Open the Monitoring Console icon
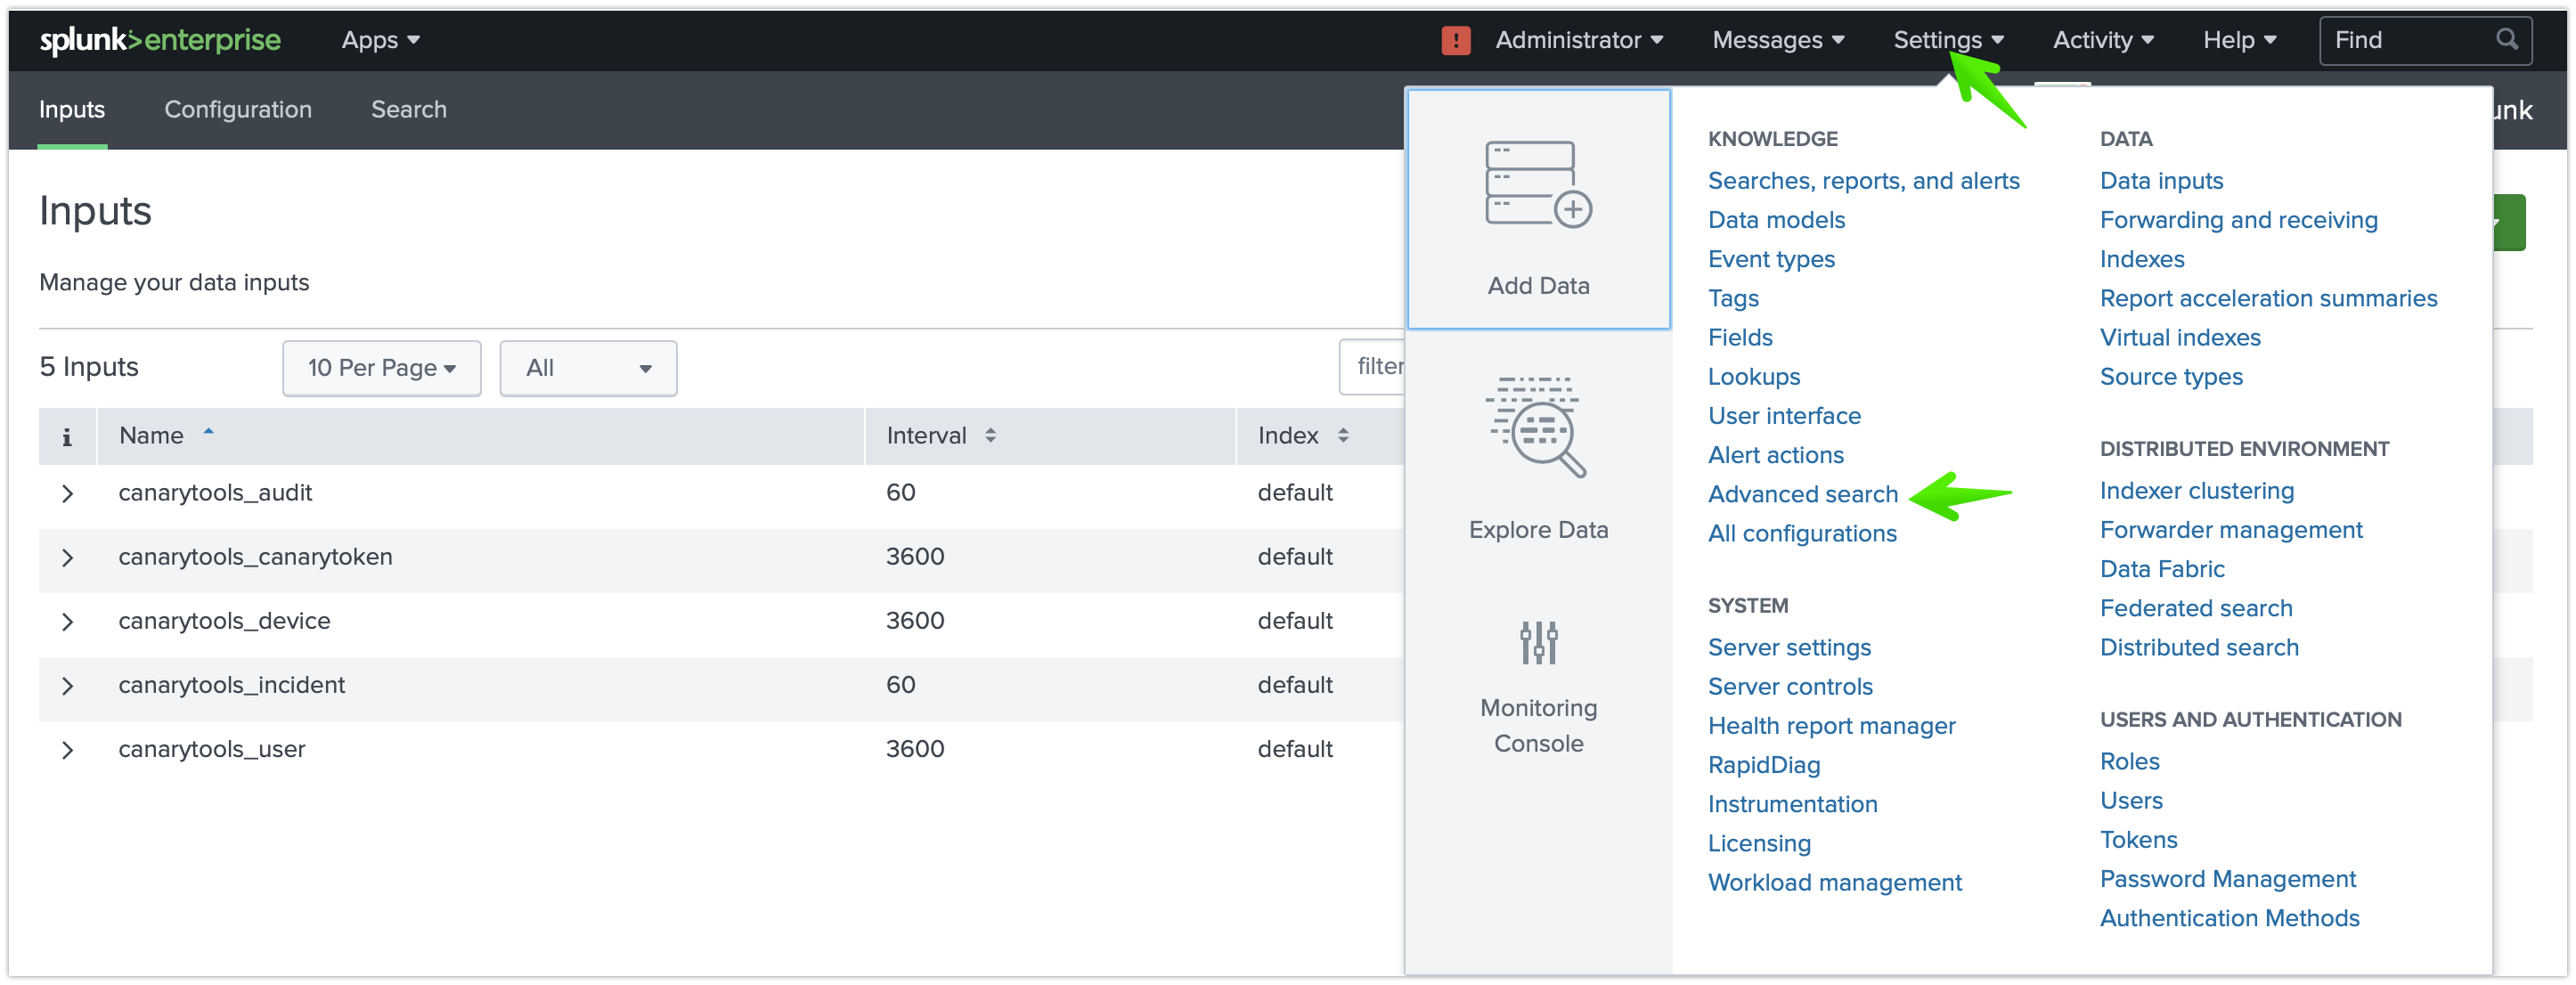Screen dimensions: 2576x985 1538,642
